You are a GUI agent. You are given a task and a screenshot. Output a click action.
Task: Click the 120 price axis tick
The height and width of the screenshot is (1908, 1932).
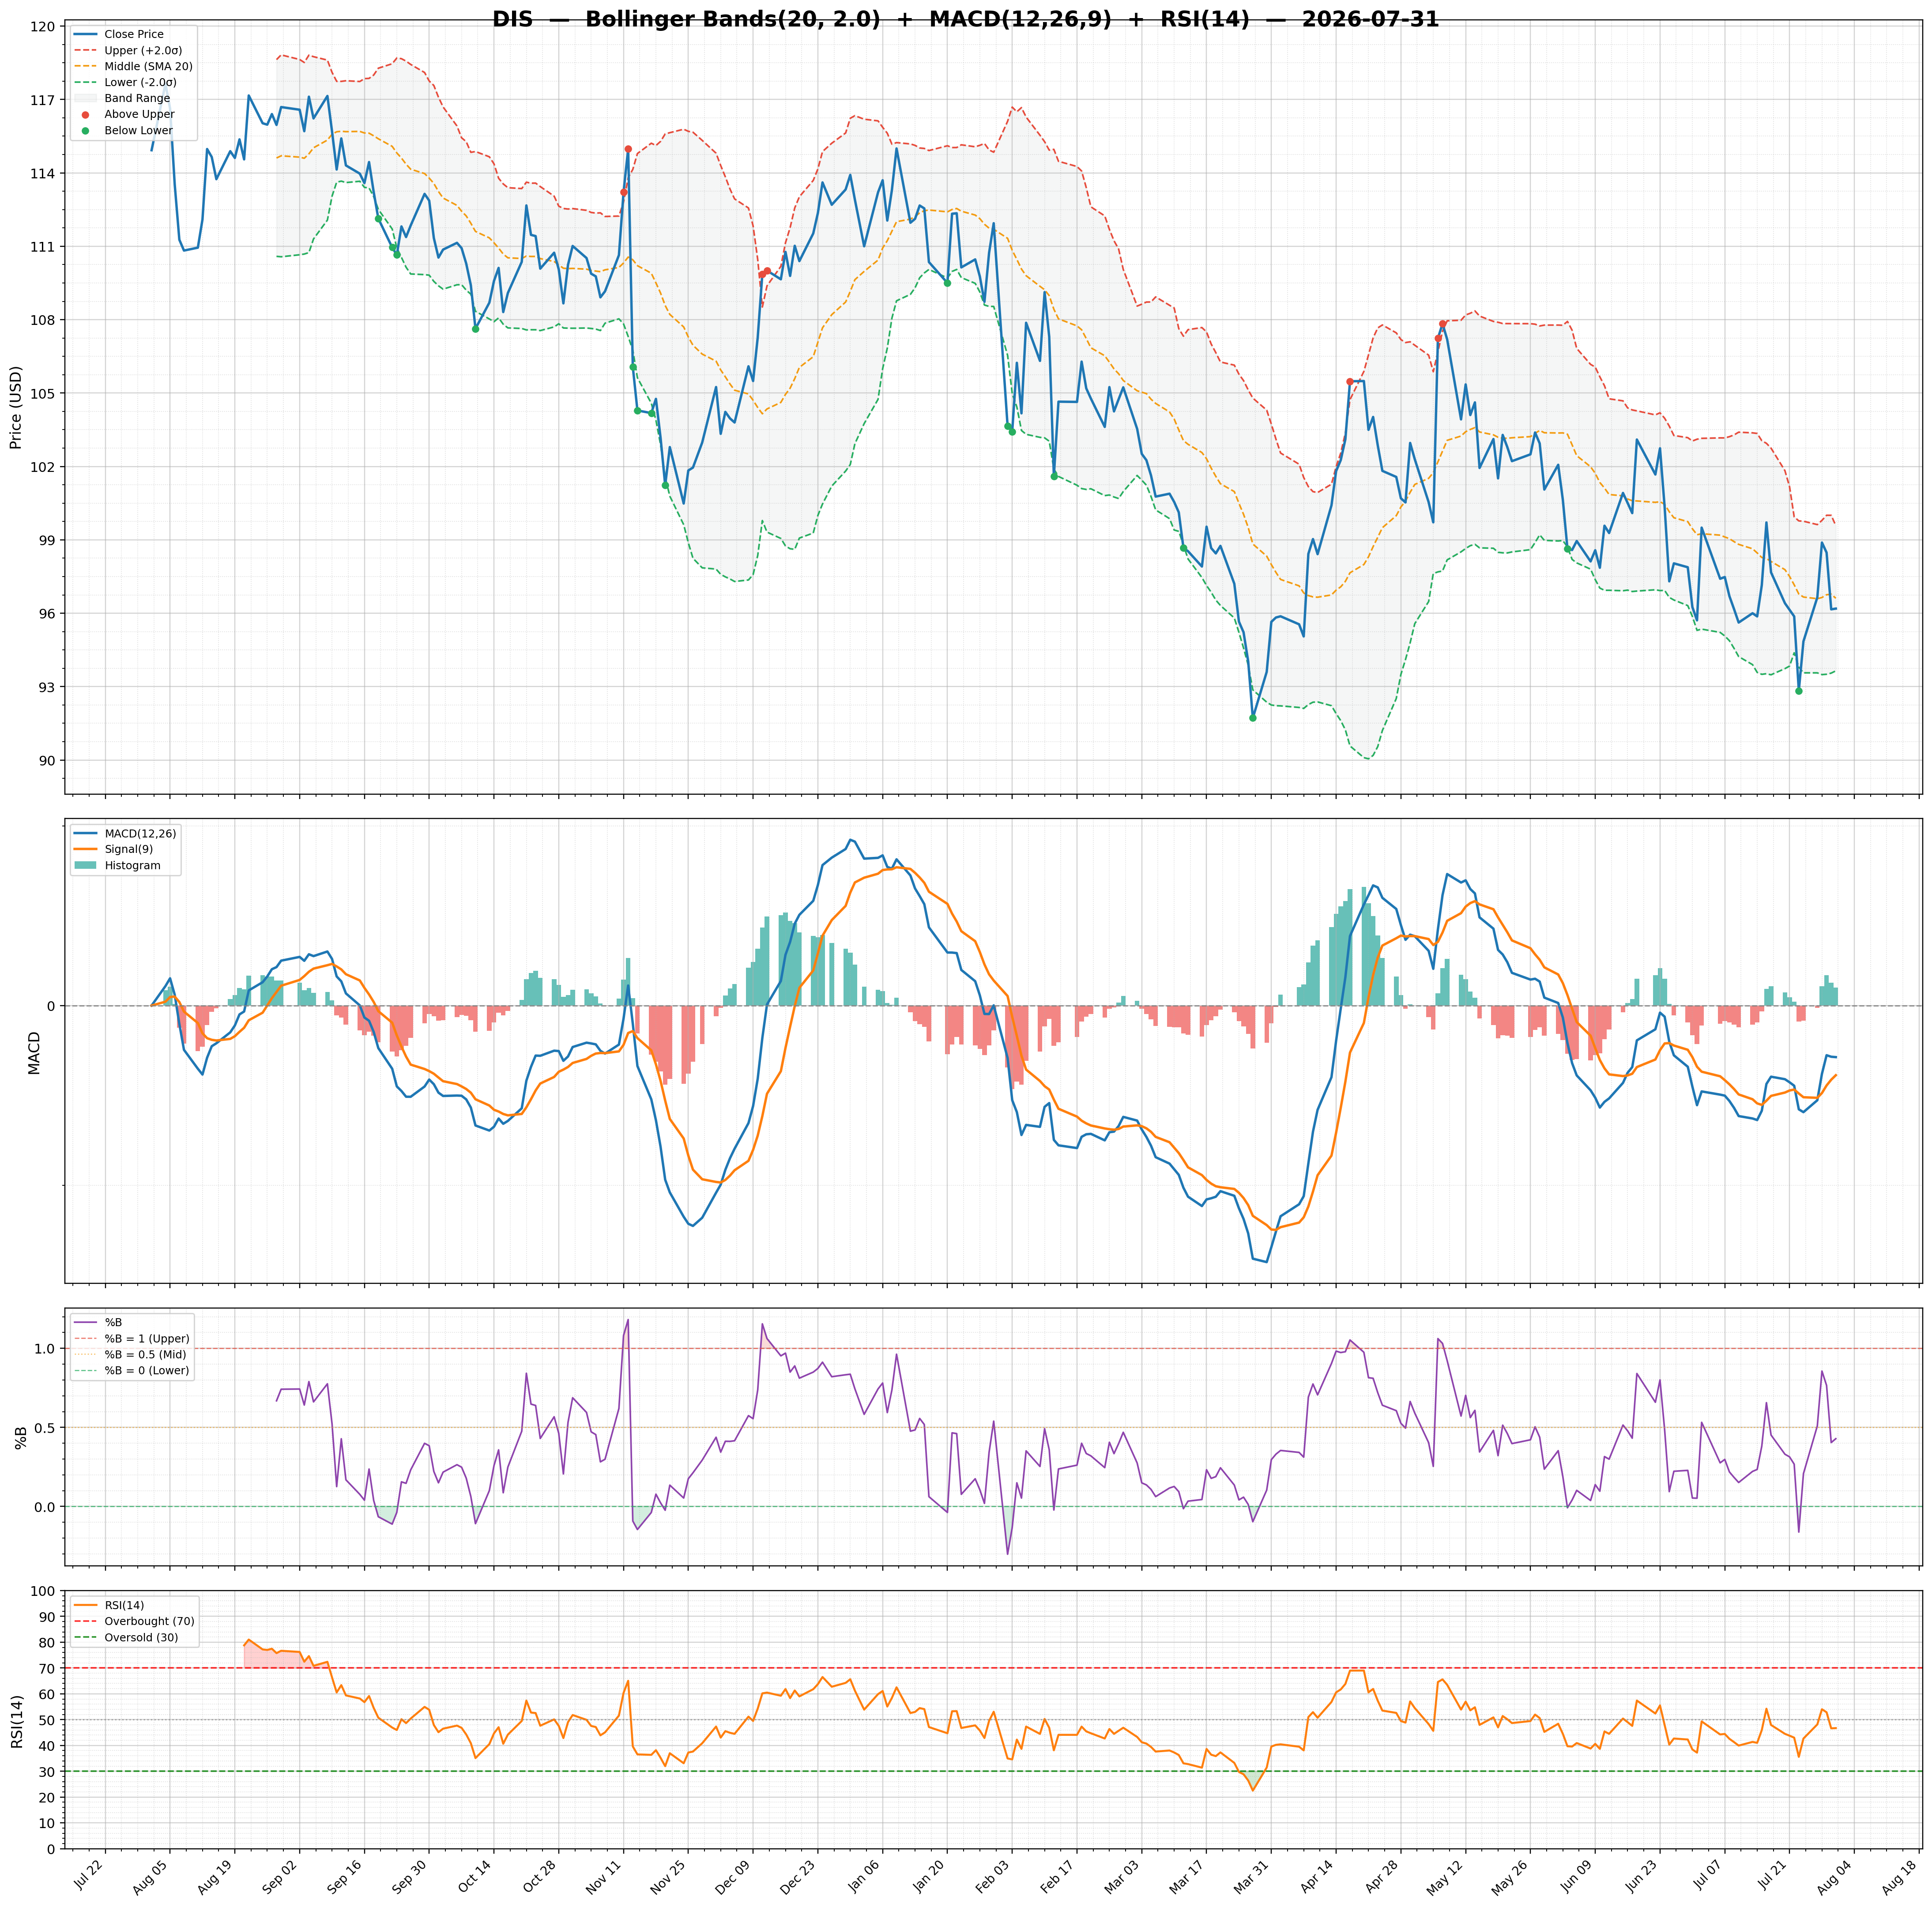(x=42, y=27)
